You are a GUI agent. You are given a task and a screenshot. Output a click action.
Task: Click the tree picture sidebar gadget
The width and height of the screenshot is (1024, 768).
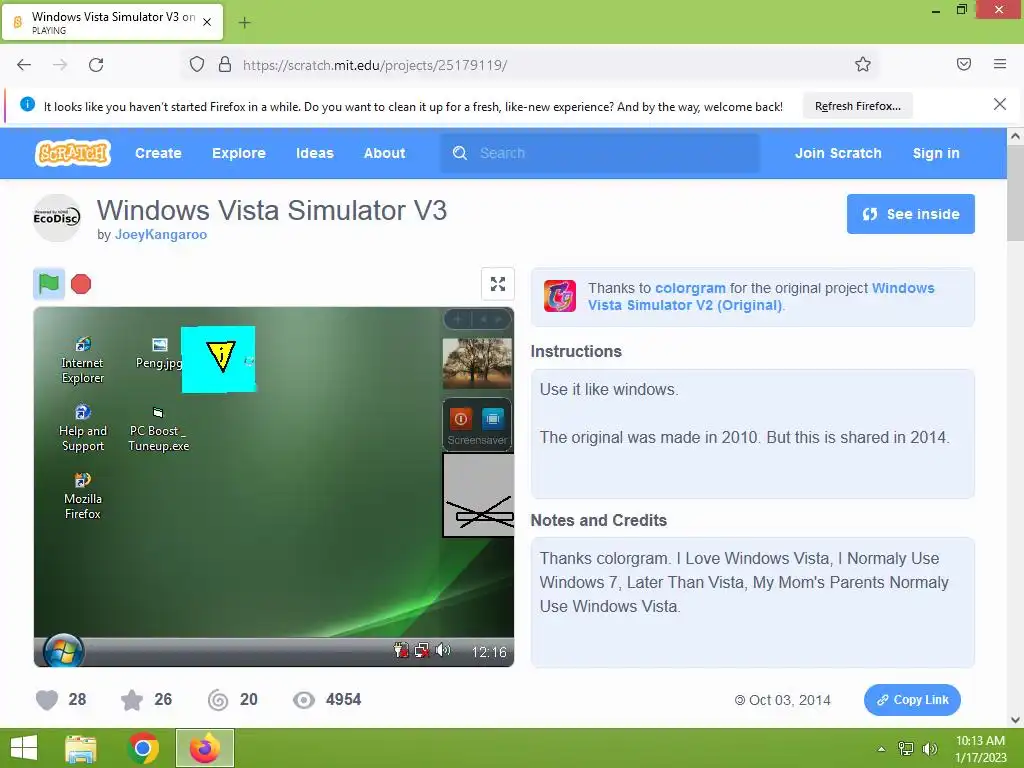point(477,363)
